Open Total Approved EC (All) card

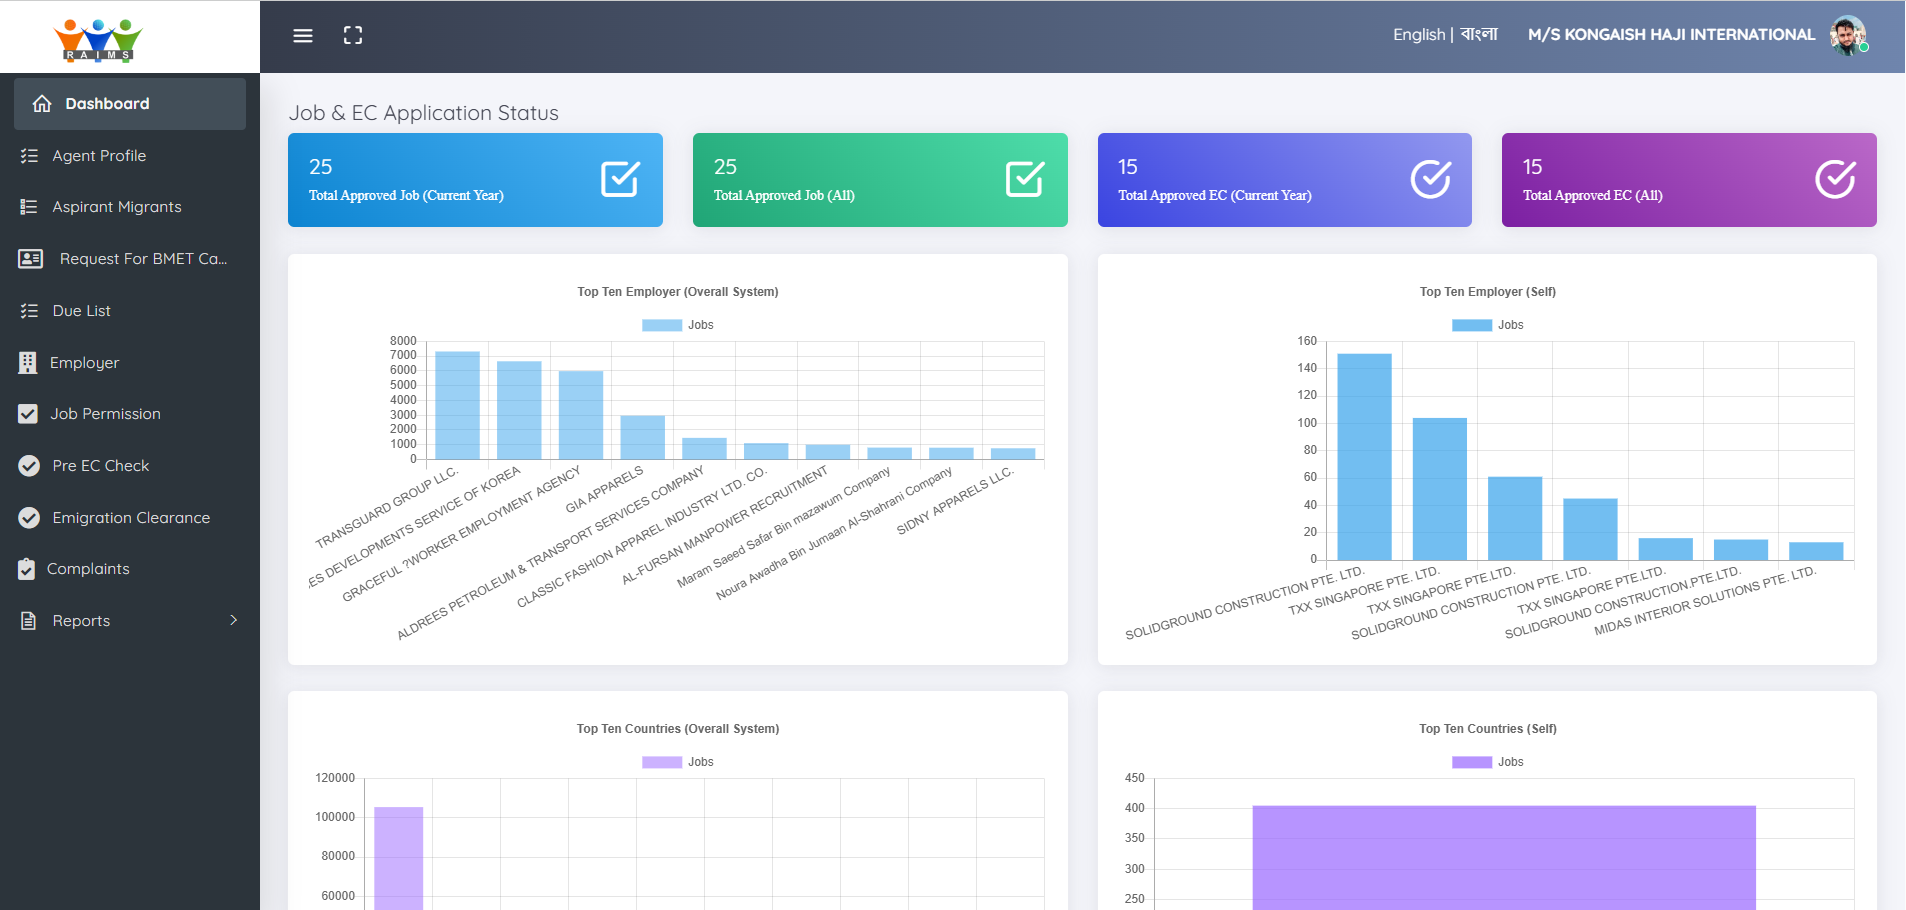pos(1689,180)
